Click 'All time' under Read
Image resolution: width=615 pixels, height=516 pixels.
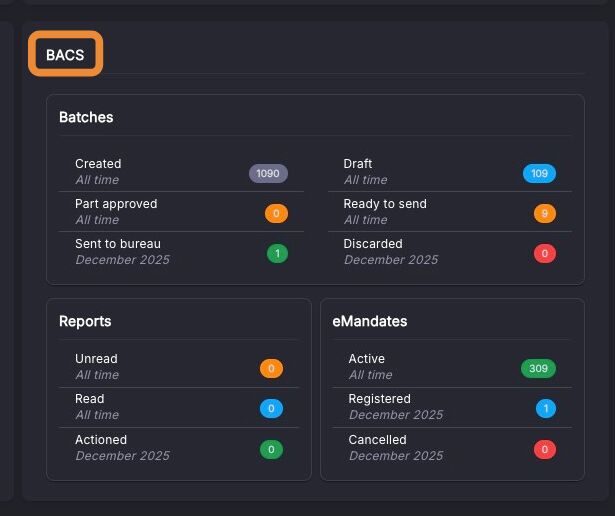[x=97, y=414]
